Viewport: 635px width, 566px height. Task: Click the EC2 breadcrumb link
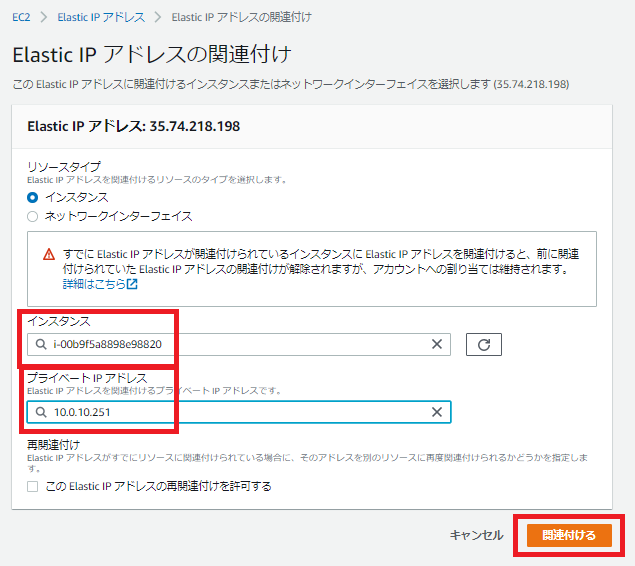tap(23, 17)
